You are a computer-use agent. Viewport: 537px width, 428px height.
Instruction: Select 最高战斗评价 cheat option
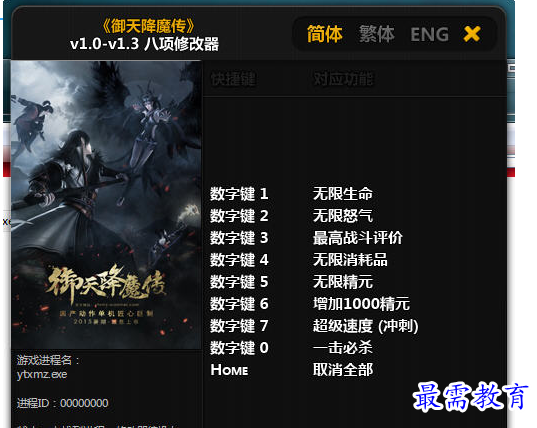[x=358, y=238]
